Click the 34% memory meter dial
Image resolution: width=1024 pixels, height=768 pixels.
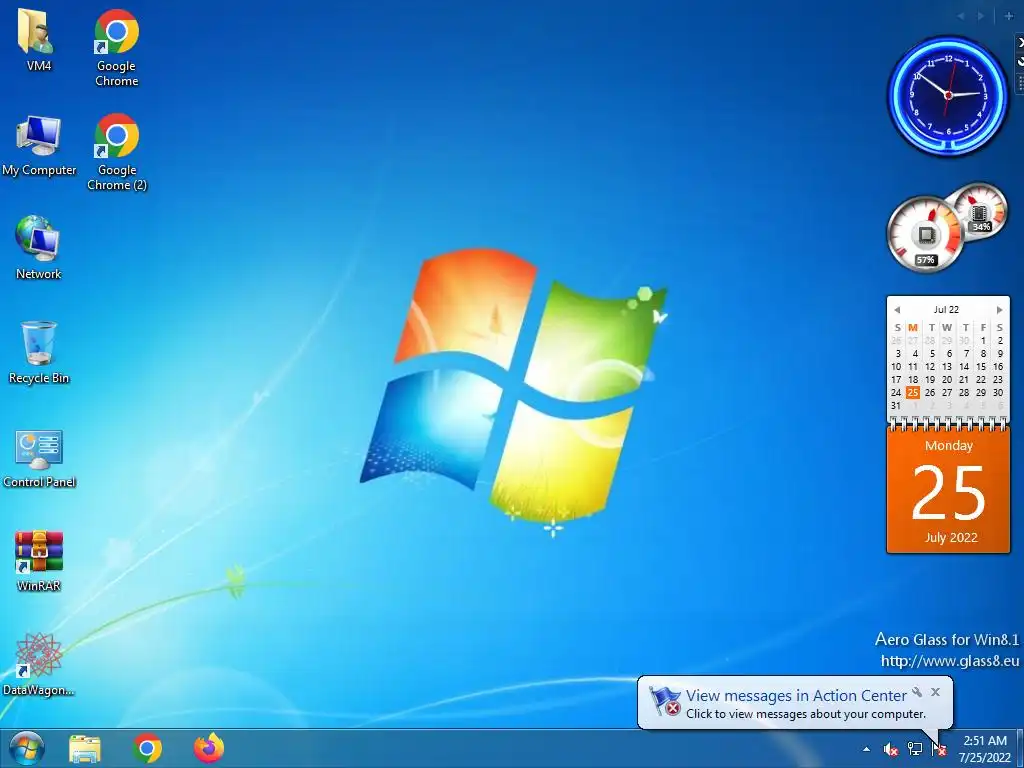pyautogui.click(x=980, y=212)
